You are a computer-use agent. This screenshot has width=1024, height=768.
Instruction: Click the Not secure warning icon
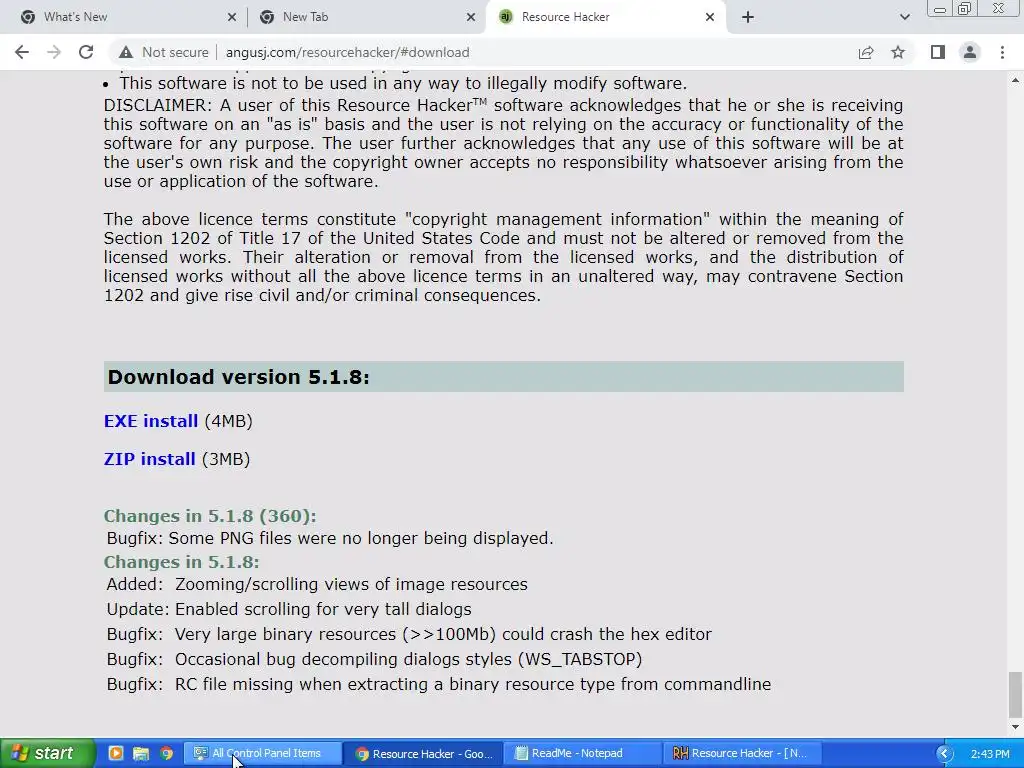(126, 52)
